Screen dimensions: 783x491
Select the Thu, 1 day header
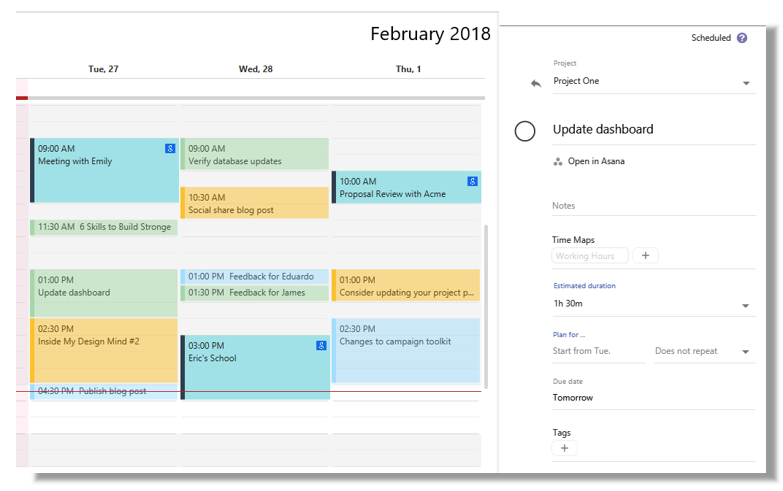pos(408,69)
